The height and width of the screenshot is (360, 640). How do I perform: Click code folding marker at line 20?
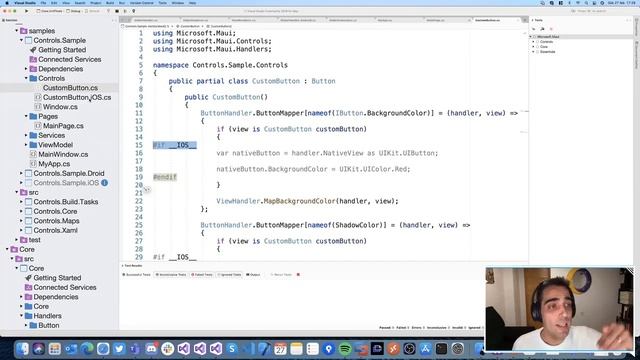[x=147, y=189]
